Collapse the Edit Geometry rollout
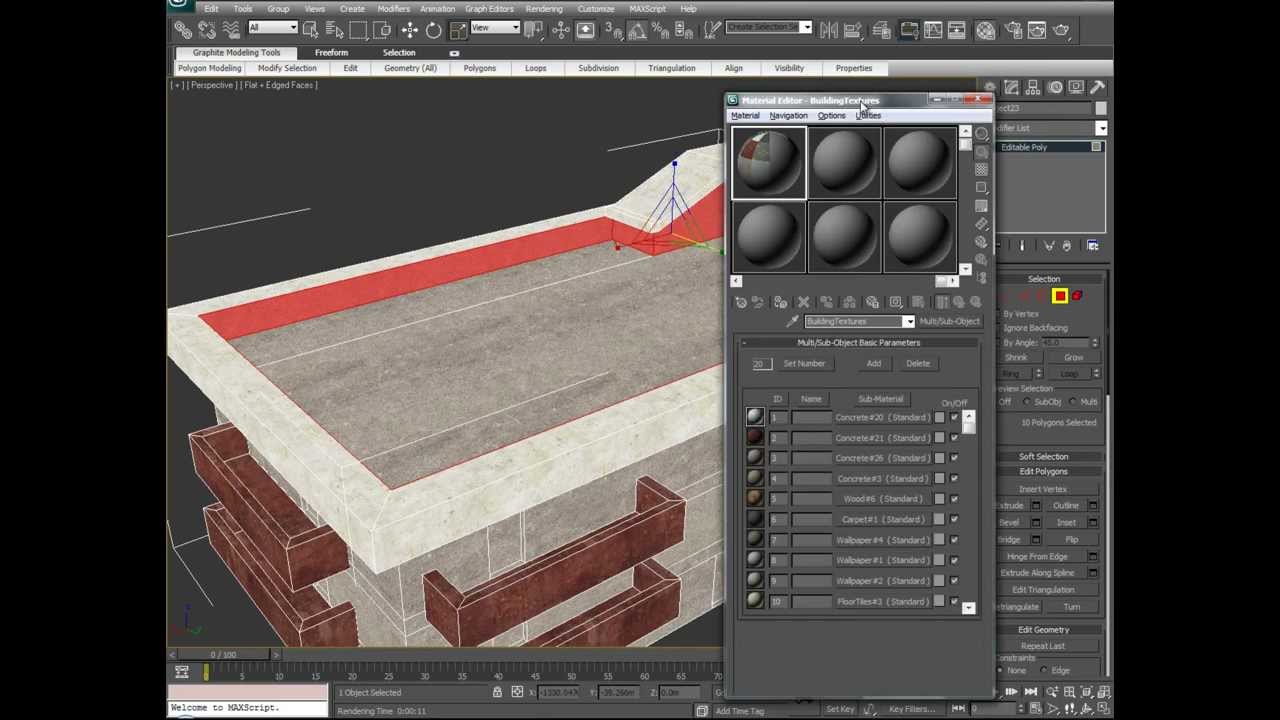Image resolution: width=1280 pixels, height=720 pixels. 1043,630
